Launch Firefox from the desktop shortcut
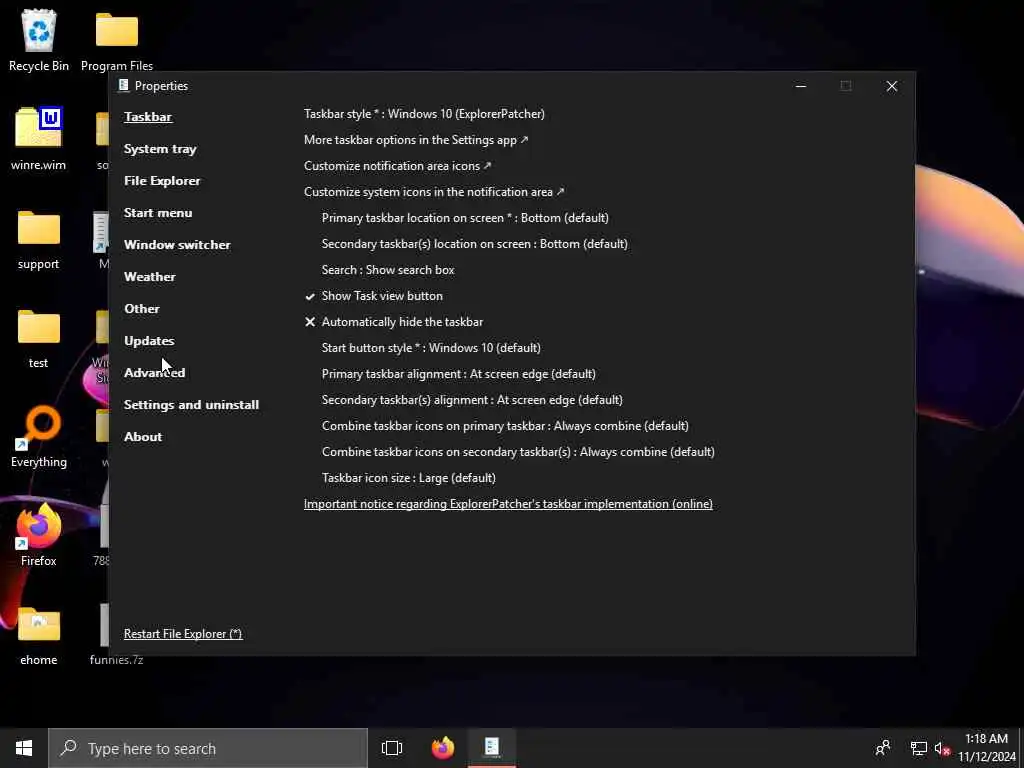 [x=39, y=536]
